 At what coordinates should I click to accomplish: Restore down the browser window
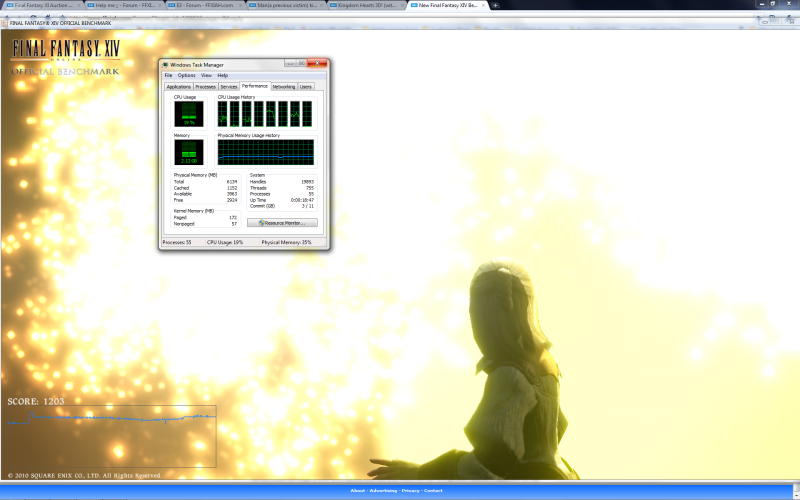pos(773,4)
